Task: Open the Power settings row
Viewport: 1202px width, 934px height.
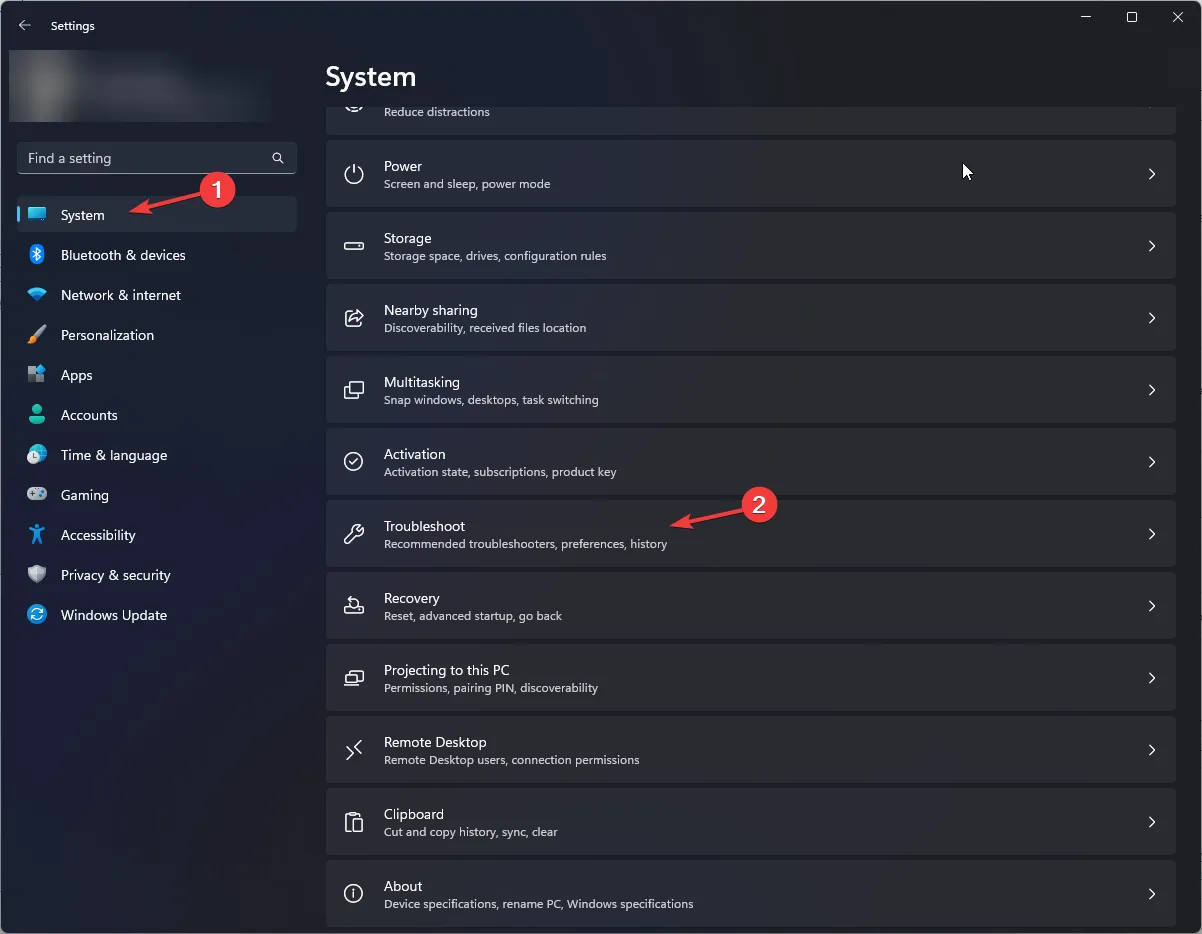Action: (x=751, y=174)
